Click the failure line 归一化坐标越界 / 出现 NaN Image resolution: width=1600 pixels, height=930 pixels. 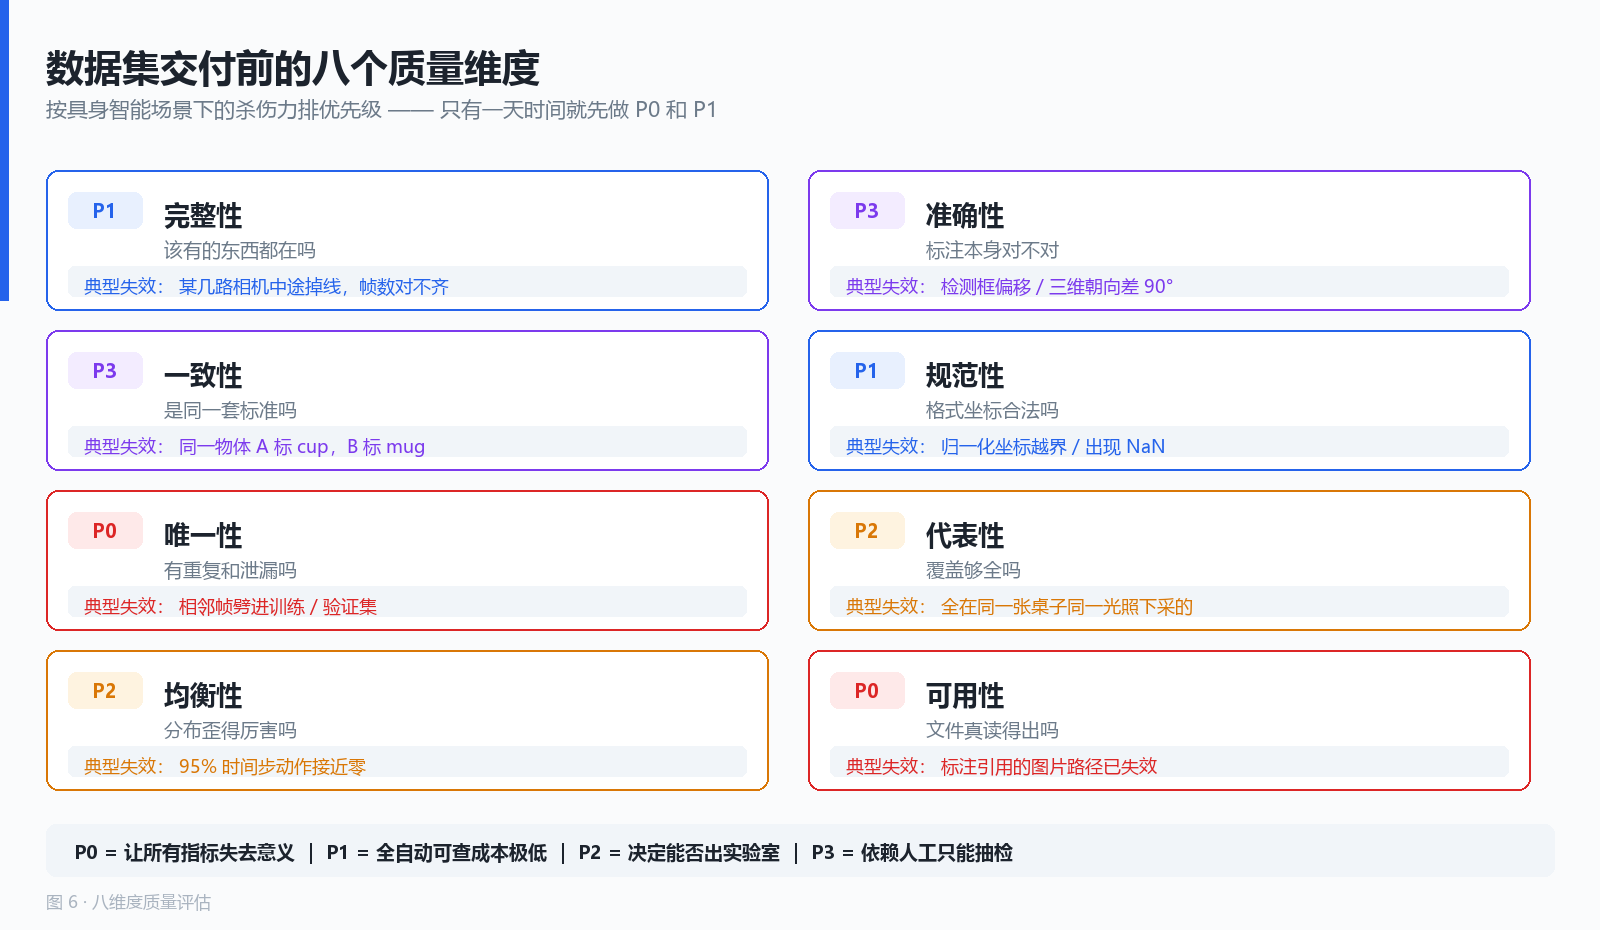(1053, 446)
